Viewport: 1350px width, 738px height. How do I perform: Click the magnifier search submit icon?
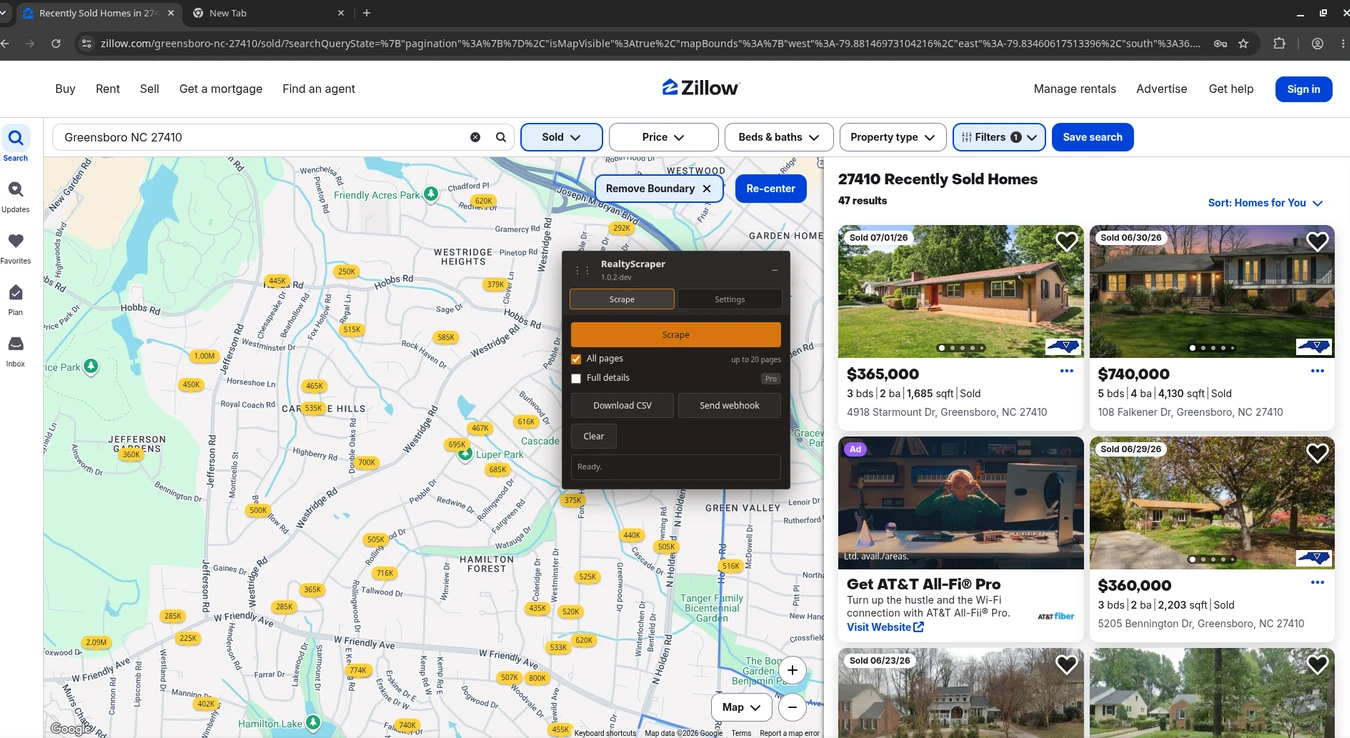pyautogui.click(x=501, y=137)
